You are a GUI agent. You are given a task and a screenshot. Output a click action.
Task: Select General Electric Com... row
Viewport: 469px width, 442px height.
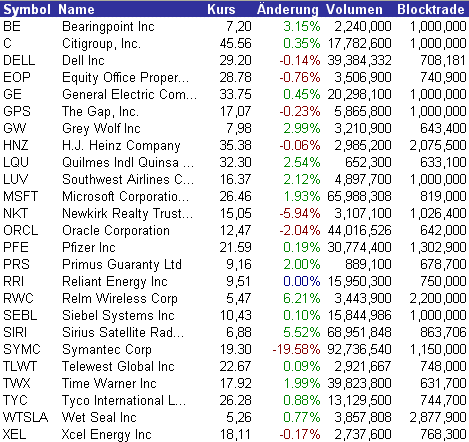[234, 94]
